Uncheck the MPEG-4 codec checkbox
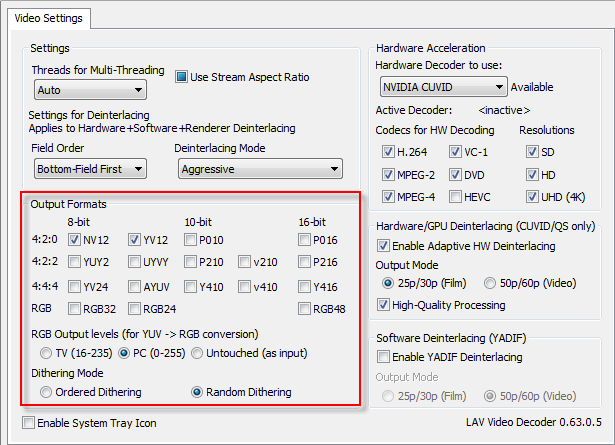The image size is (615, 445). (x=388, y=196)
